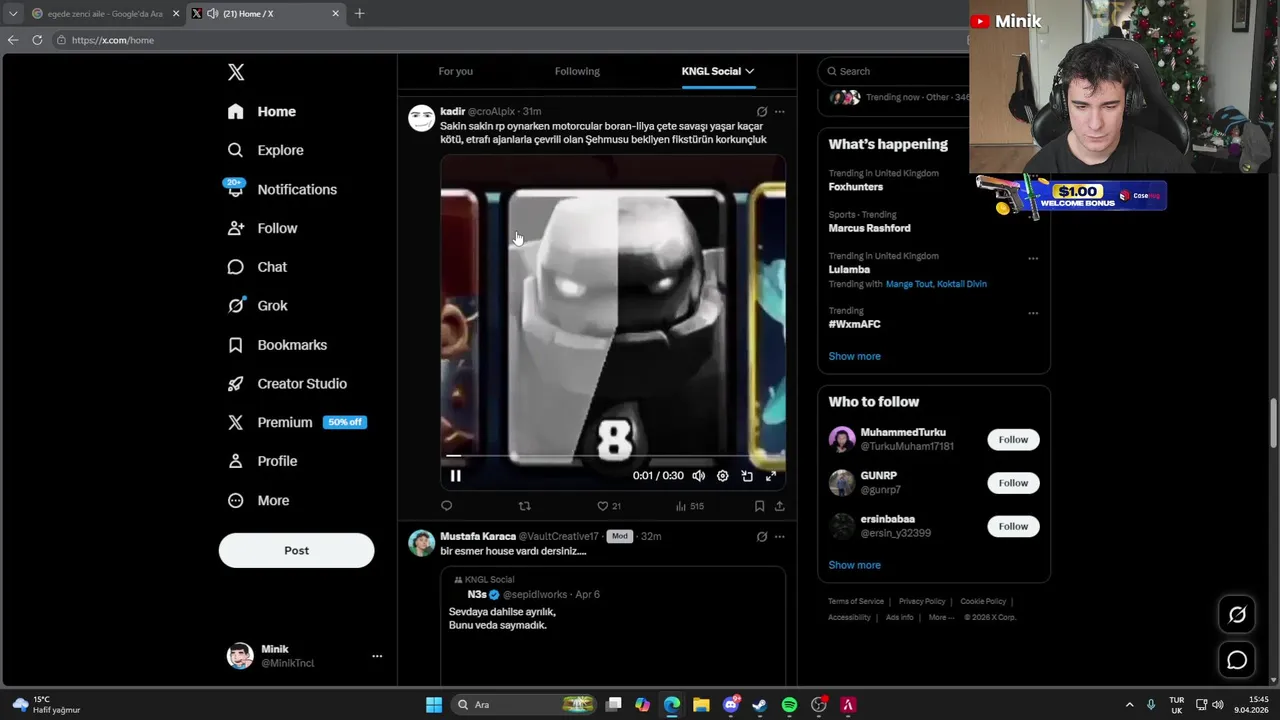Viewport: 1280px width, 720px height.
Task: Click the Post button
Action: point(296,550)
